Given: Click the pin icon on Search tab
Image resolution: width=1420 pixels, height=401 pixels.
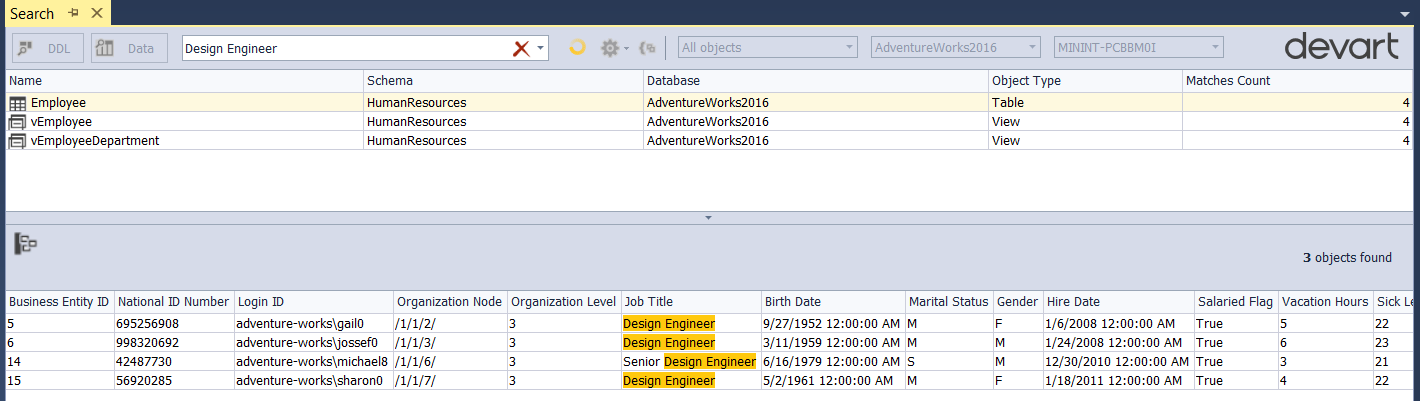Looking at the screenshot, I should click(x=73, y=13).
